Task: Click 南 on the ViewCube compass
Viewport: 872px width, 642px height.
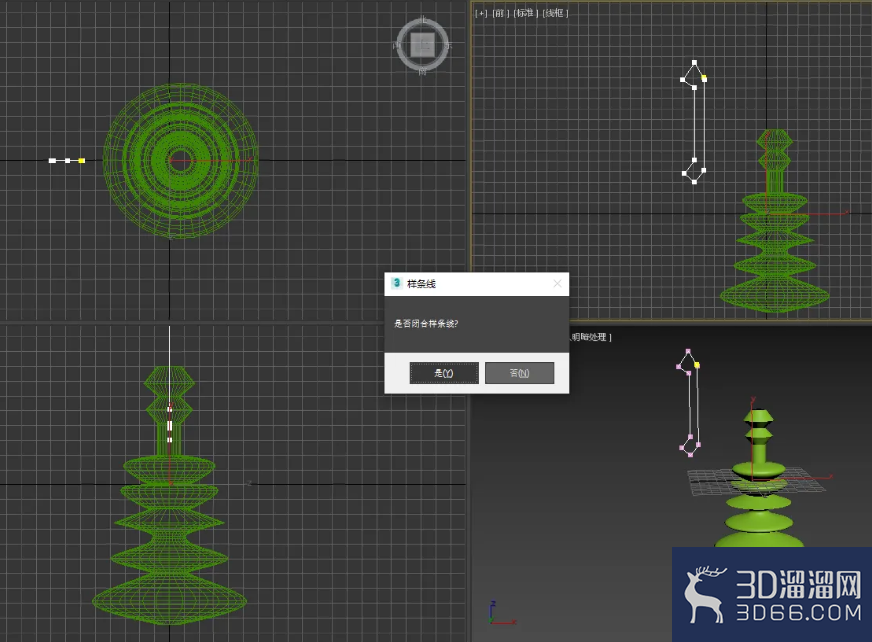Action: click(423, 71)
